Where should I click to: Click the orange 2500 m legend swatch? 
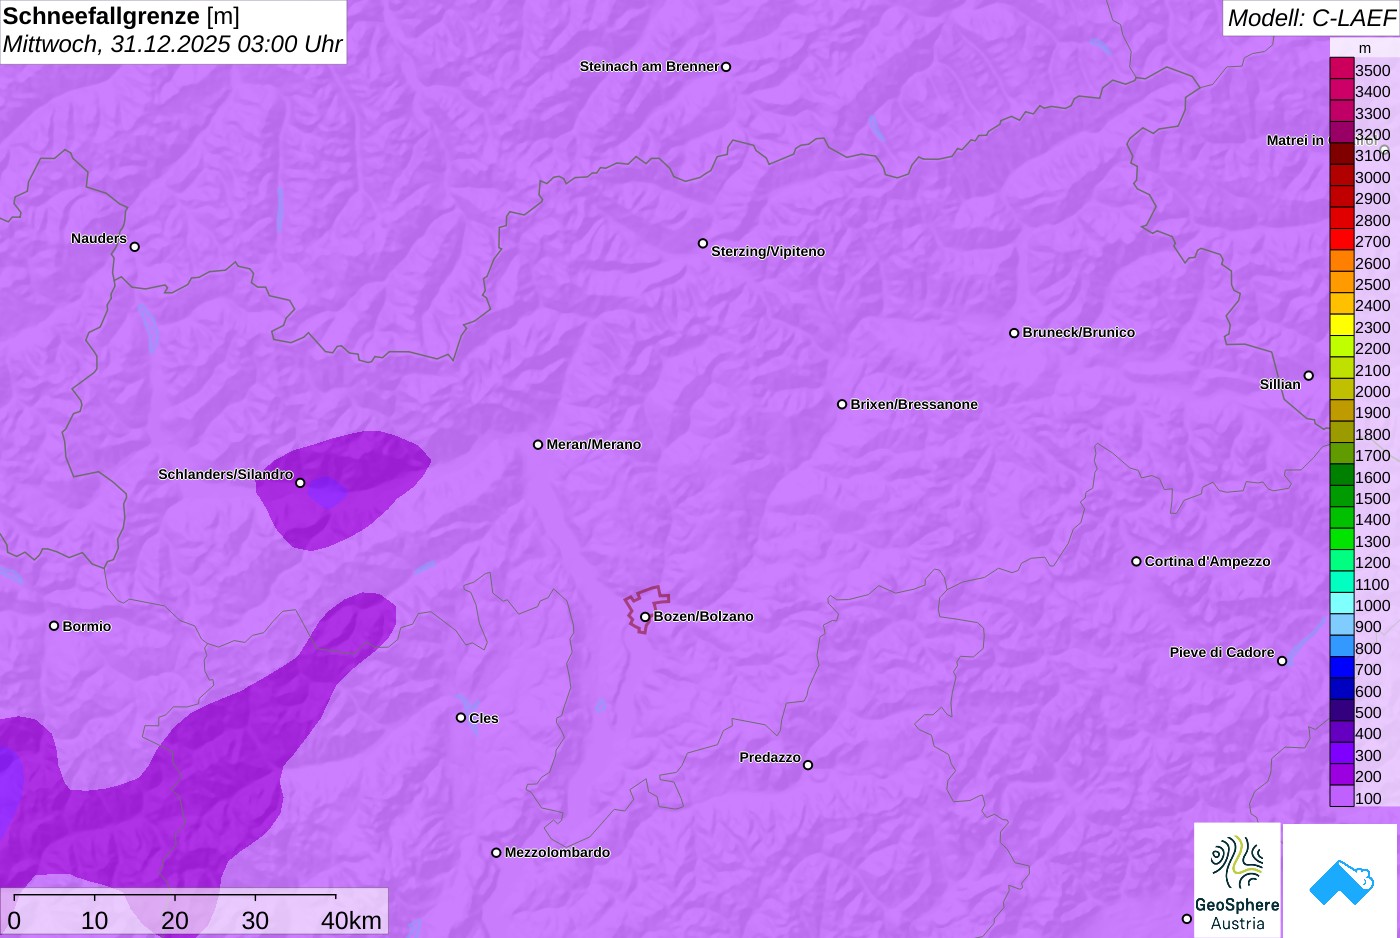[x=1341, y=283]
